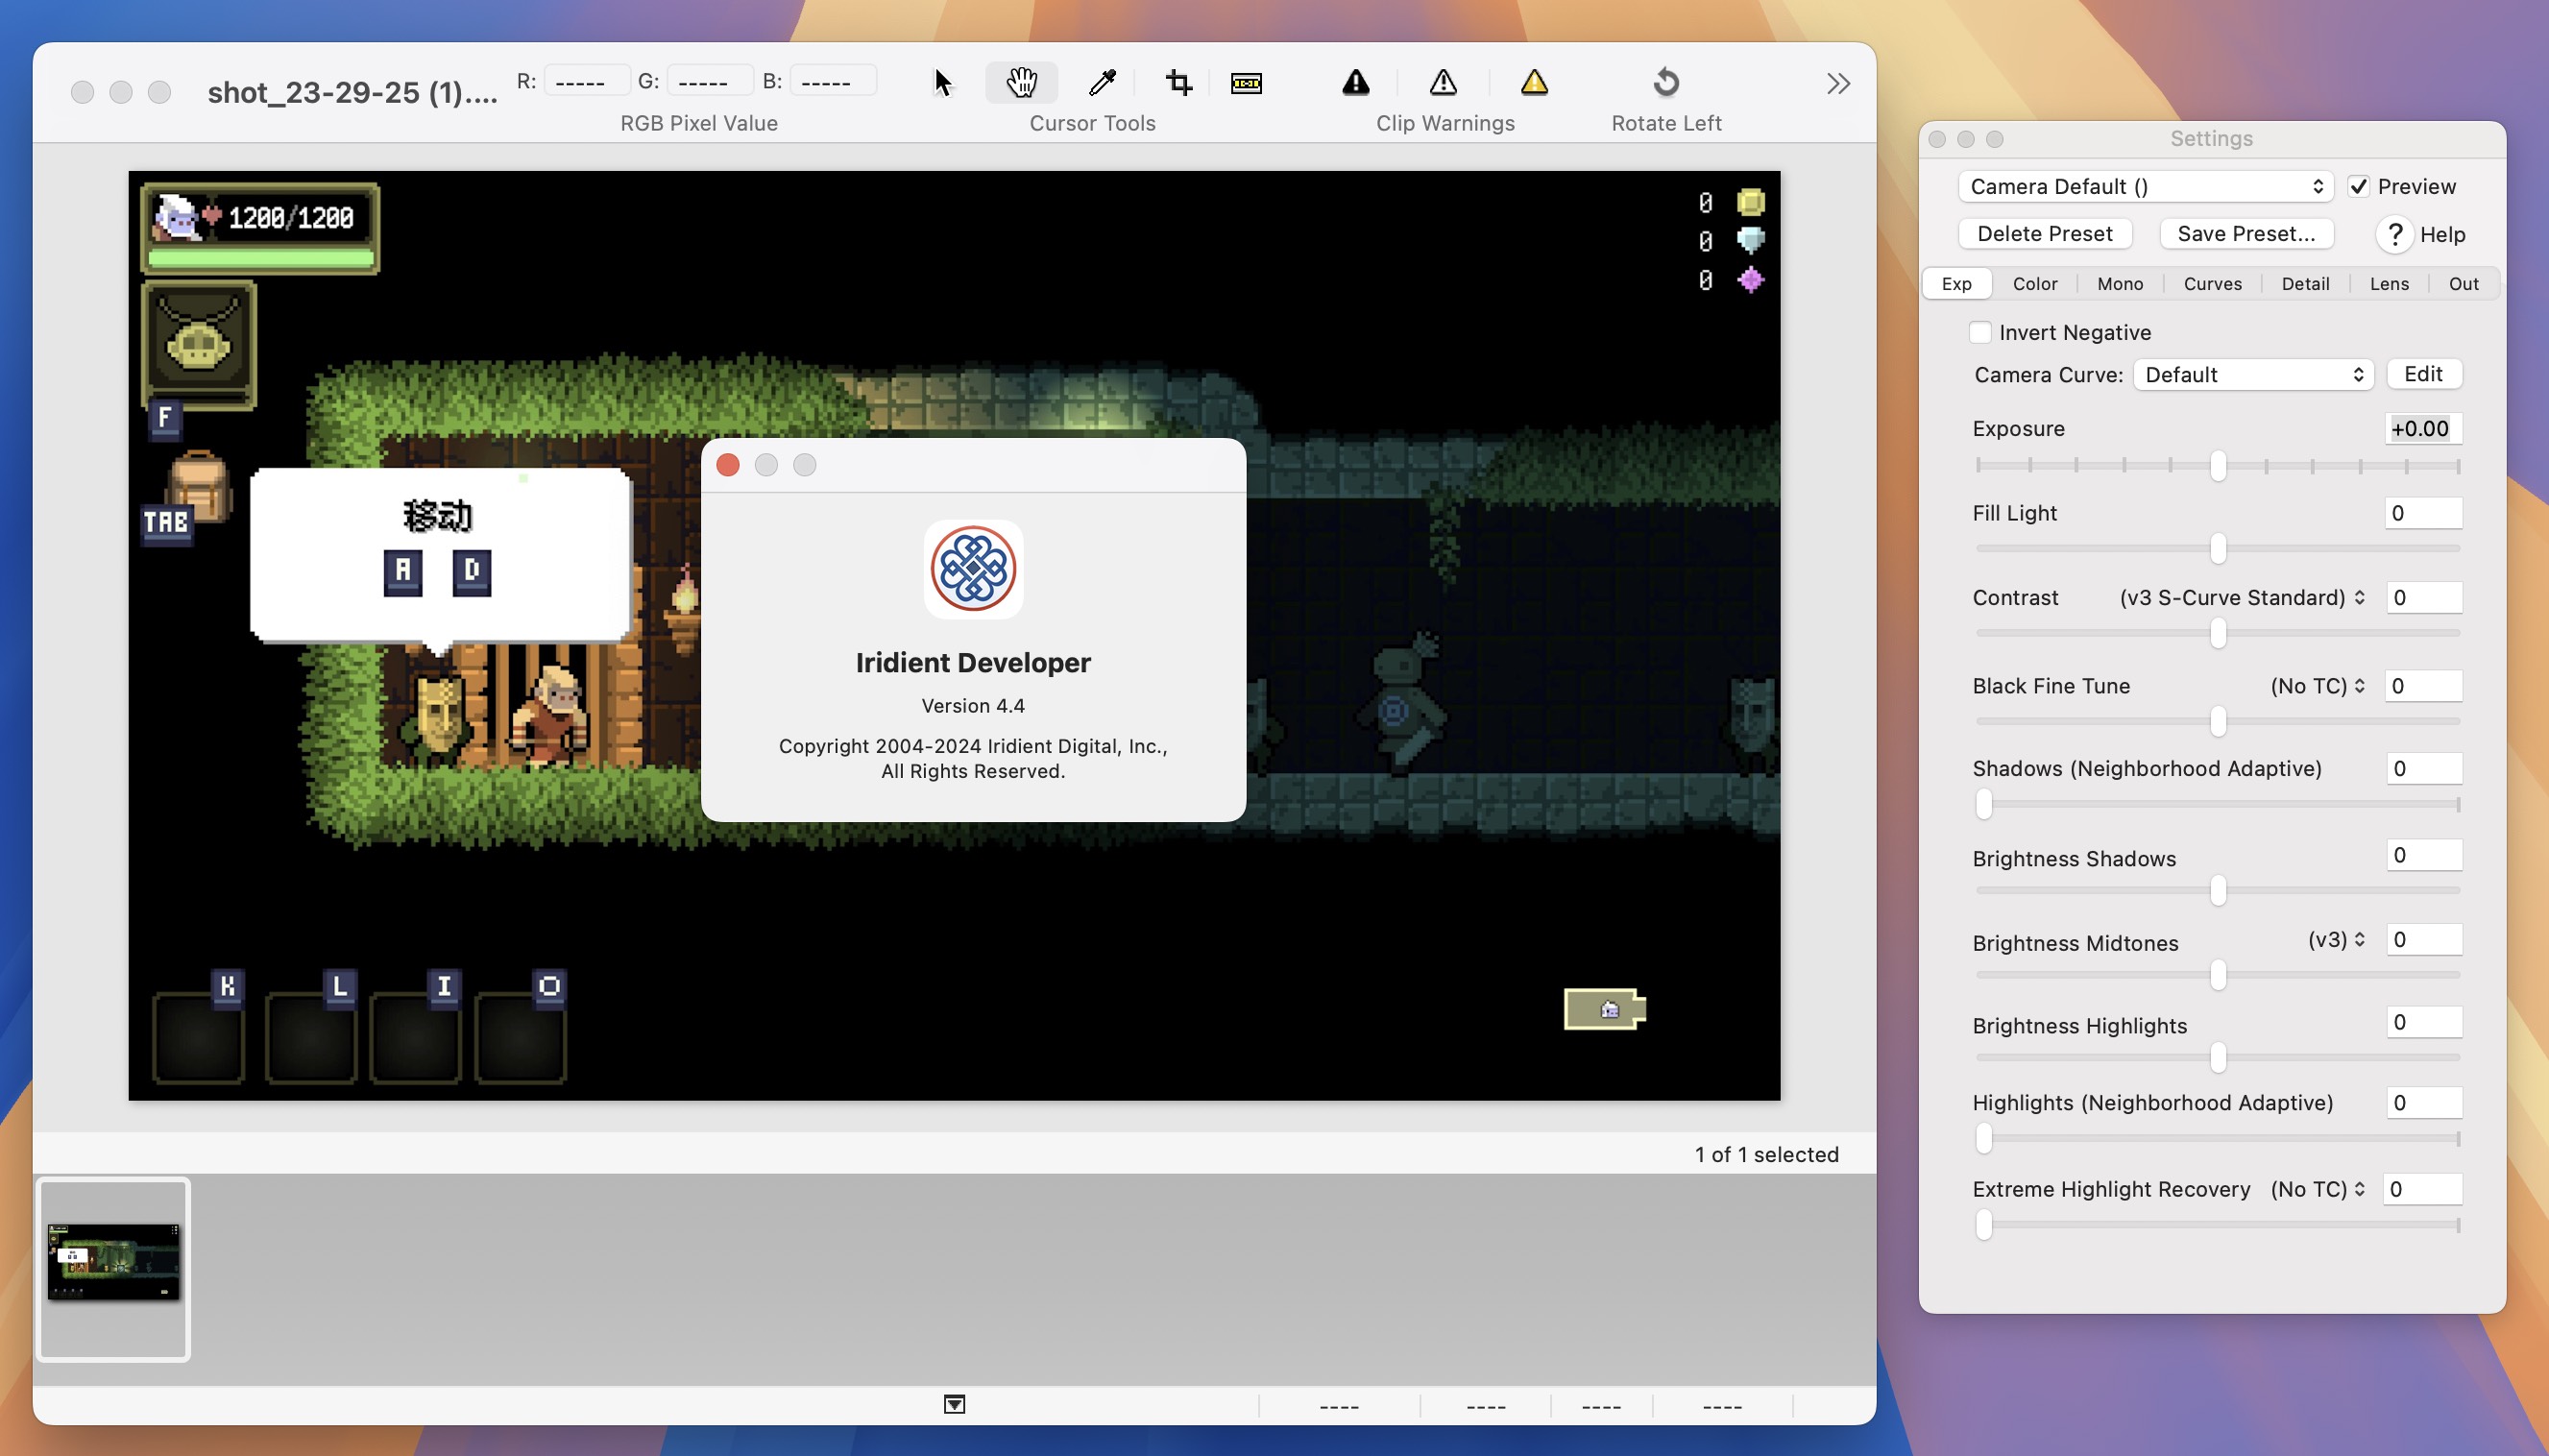Toggle the yellow clip warning triangle
Screen dimensions: 2549x1456
(1534, 82)
